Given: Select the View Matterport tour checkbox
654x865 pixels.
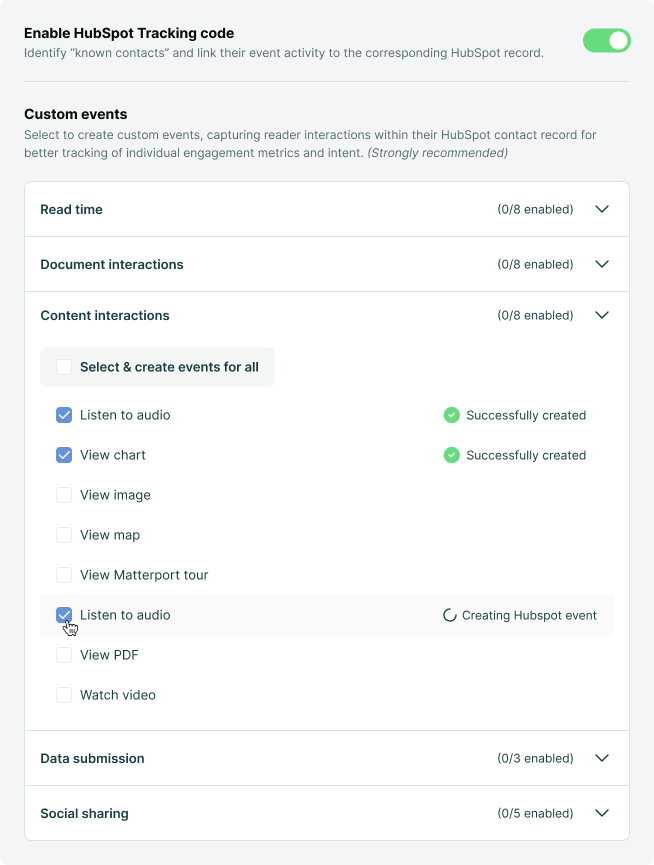Looking at the screenshot, I should coord(64,575).
